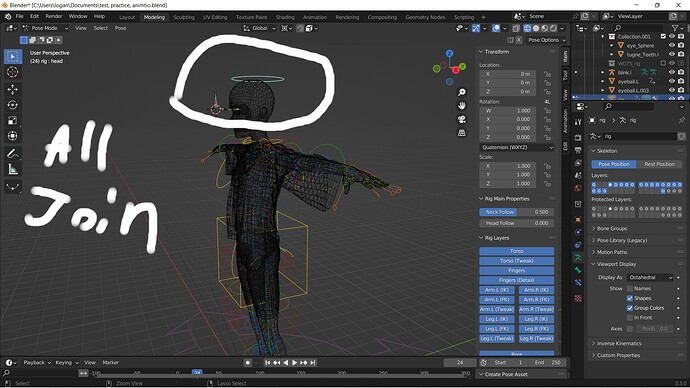Hide eyeball.L with its eye icon
Viewport: 690px width, 388px height.
(672, 81)
